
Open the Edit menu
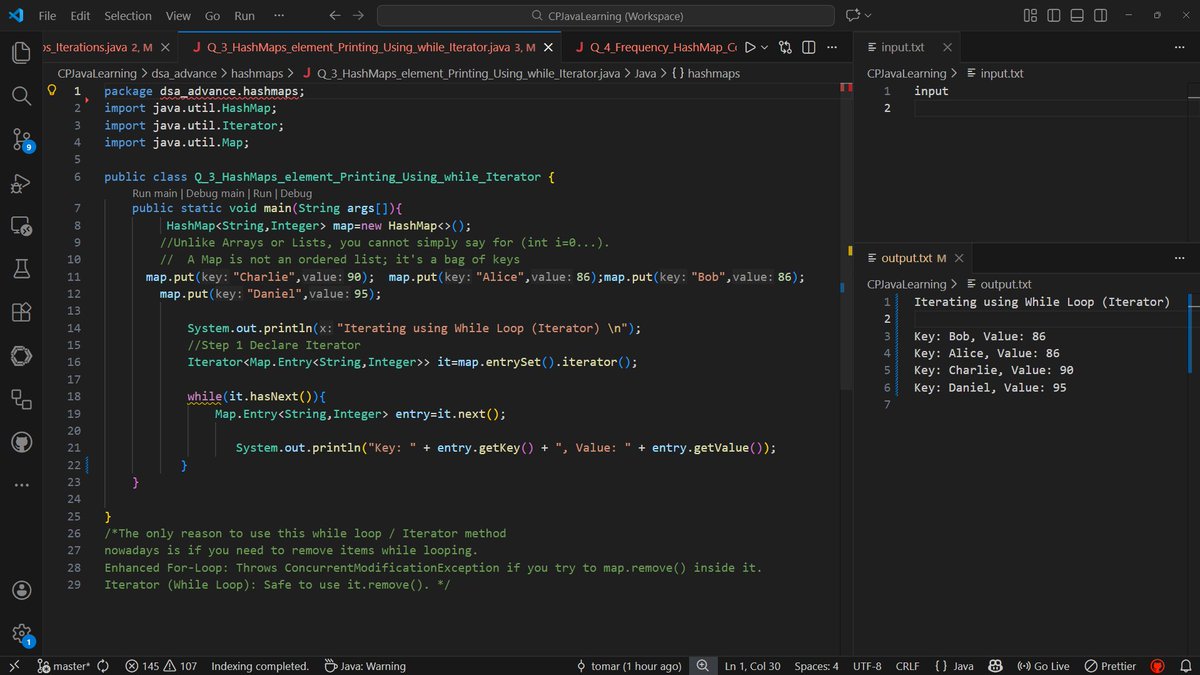pos(80,16)
